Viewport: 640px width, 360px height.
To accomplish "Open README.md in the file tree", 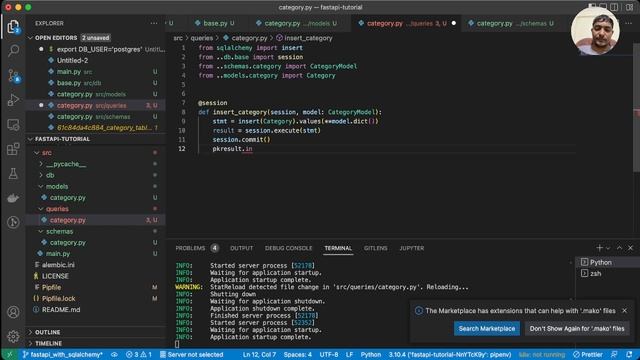I will pos(61,309).
